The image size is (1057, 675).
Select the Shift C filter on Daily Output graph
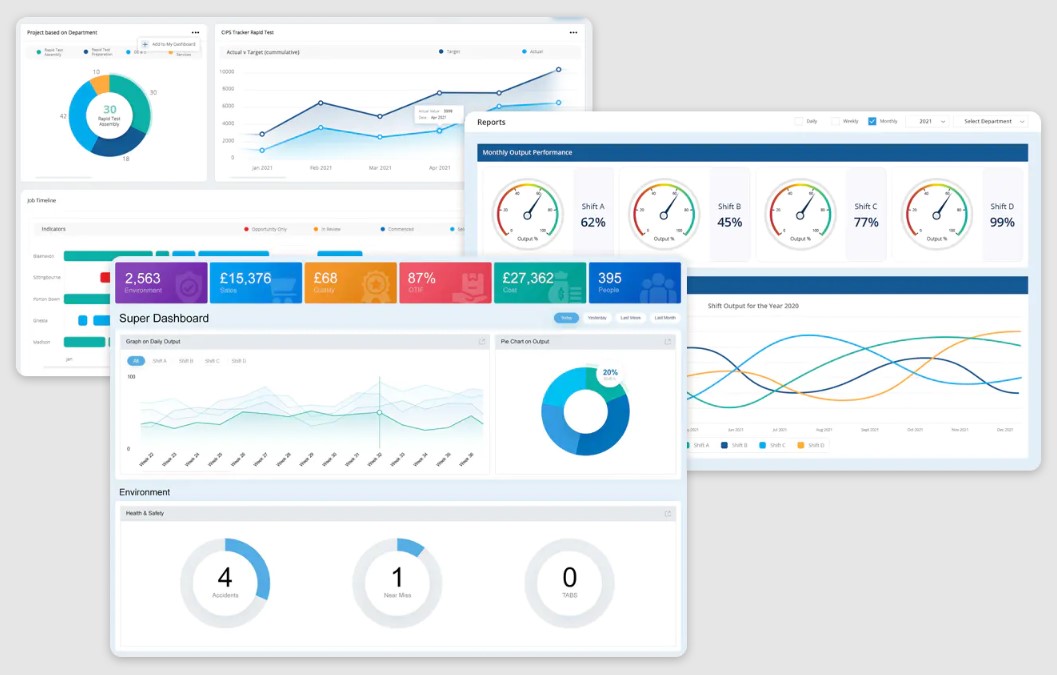pyautogui.click(x=212, y=361)
